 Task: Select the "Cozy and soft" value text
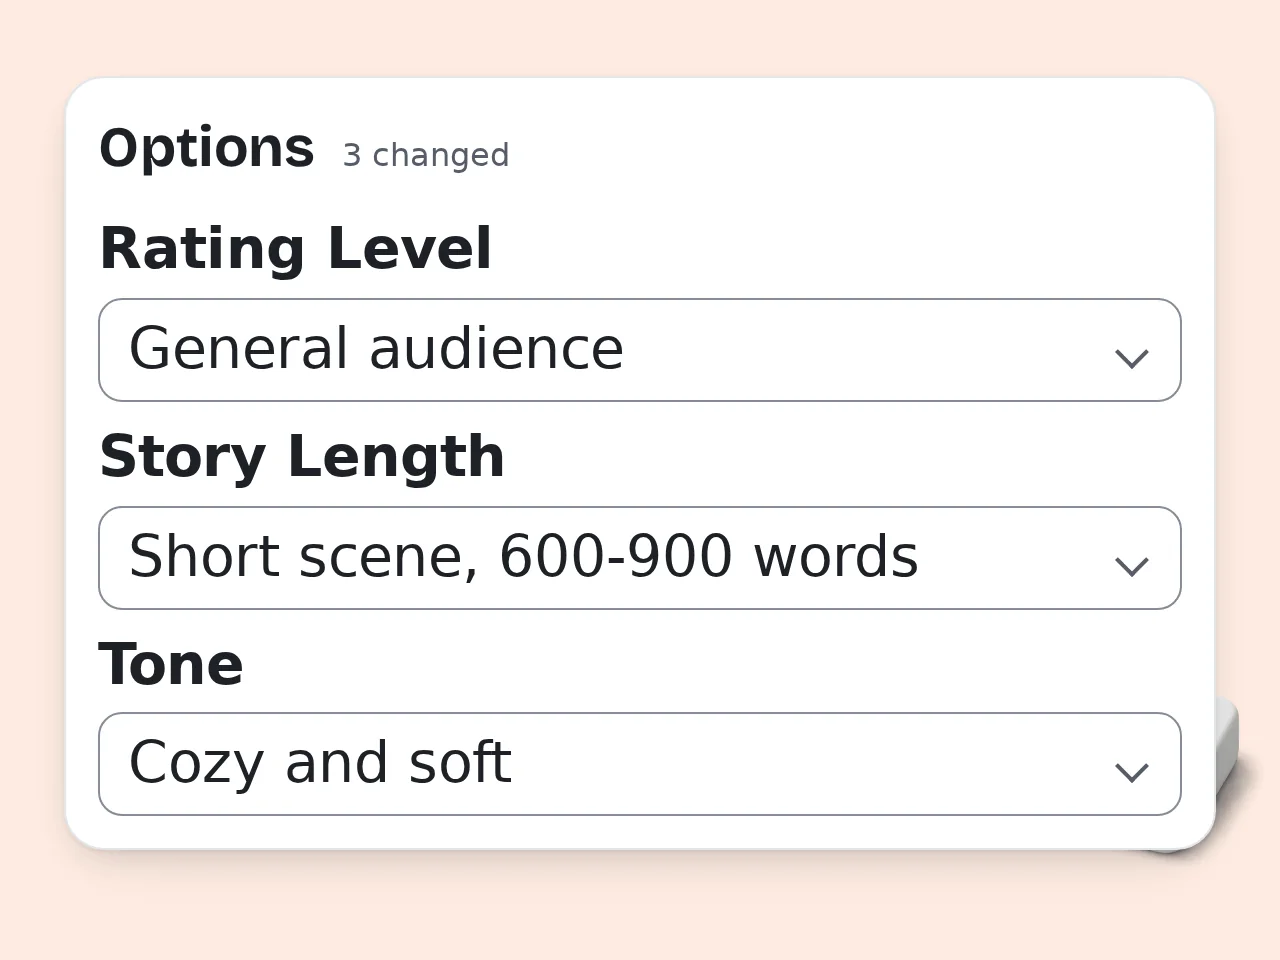click(x=320, y=763)
